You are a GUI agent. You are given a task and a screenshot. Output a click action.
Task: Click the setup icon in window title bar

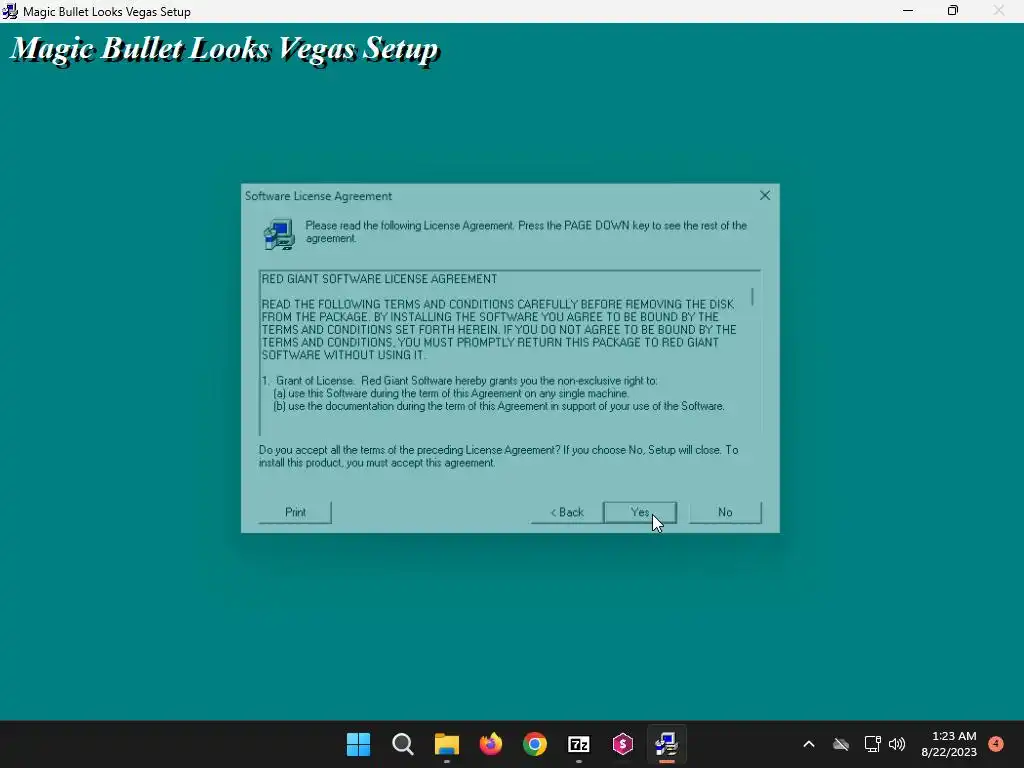[10, 11]
